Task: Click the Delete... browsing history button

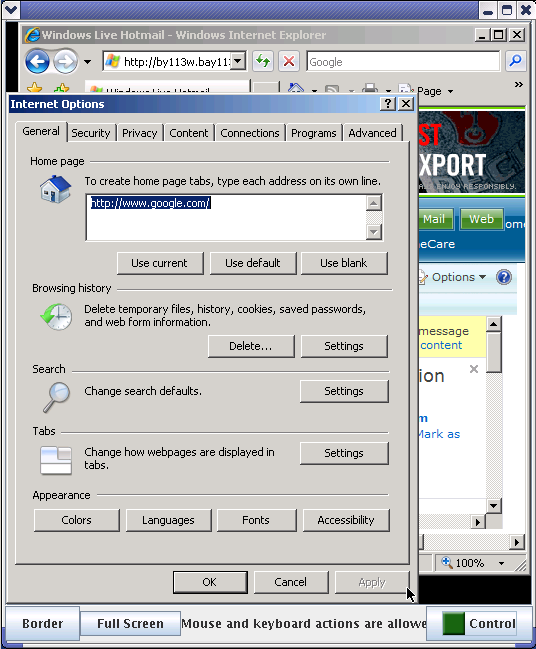Action: click(251, 346)
